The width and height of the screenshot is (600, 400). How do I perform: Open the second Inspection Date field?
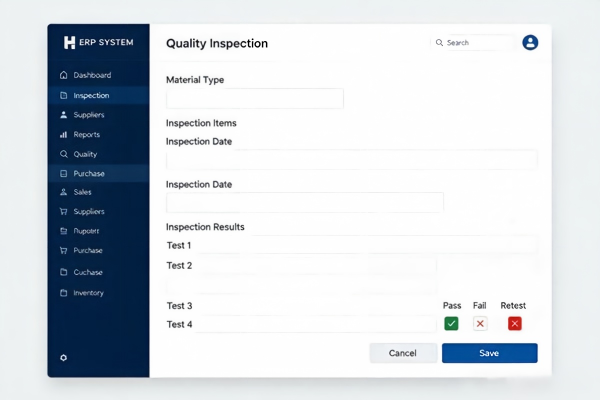coord(305,202)
